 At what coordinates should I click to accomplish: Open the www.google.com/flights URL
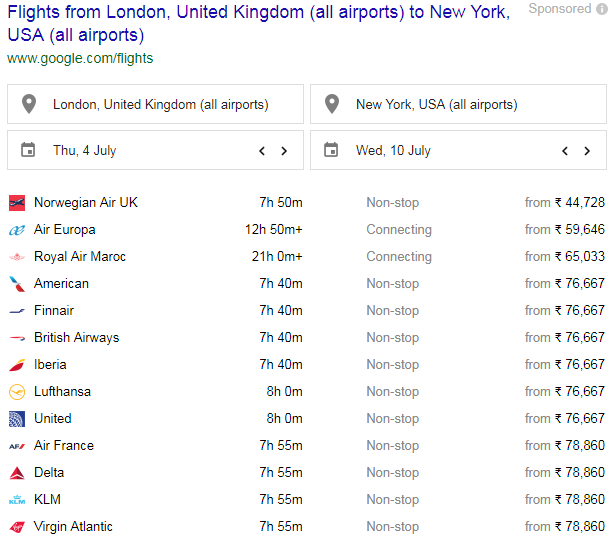[80, 58]
